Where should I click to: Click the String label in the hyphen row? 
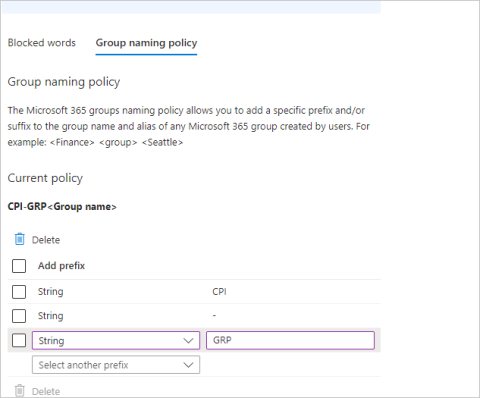51,316
